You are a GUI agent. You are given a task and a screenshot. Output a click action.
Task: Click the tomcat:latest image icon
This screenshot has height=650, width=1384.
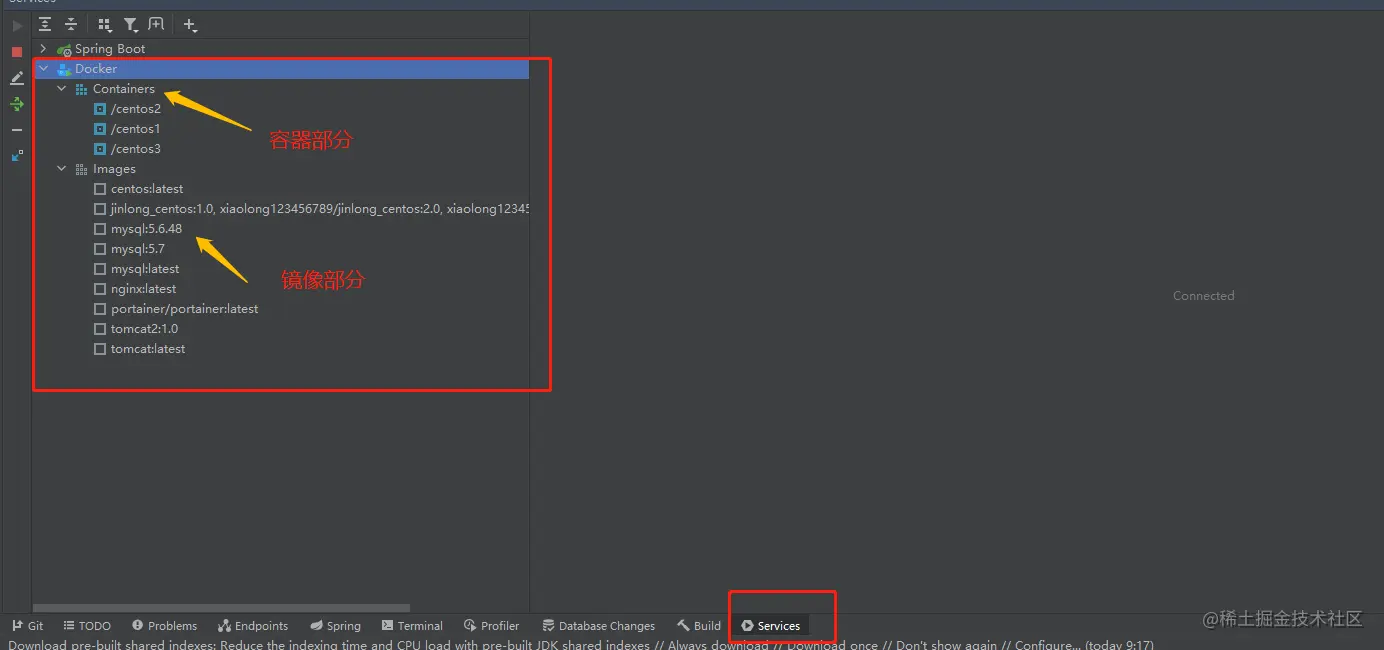tap(100, 349)
